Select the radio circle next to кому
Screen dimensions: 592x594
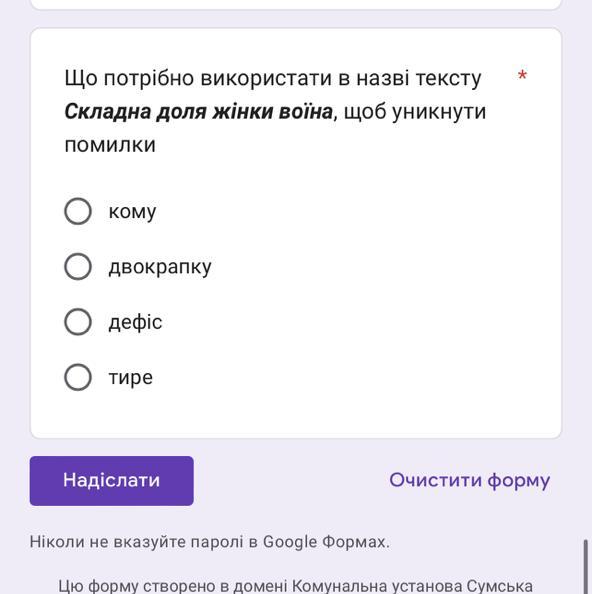click(78, 211)
